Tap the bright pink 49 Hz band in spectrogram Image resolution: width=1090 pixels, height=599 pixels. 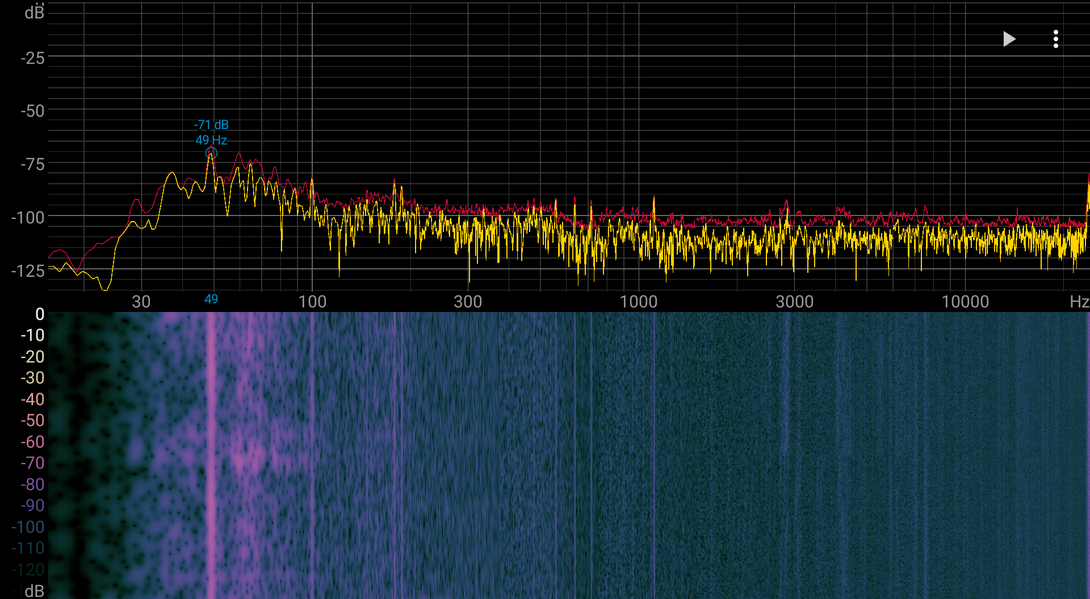pyautogui.click(x=211, y=455)
